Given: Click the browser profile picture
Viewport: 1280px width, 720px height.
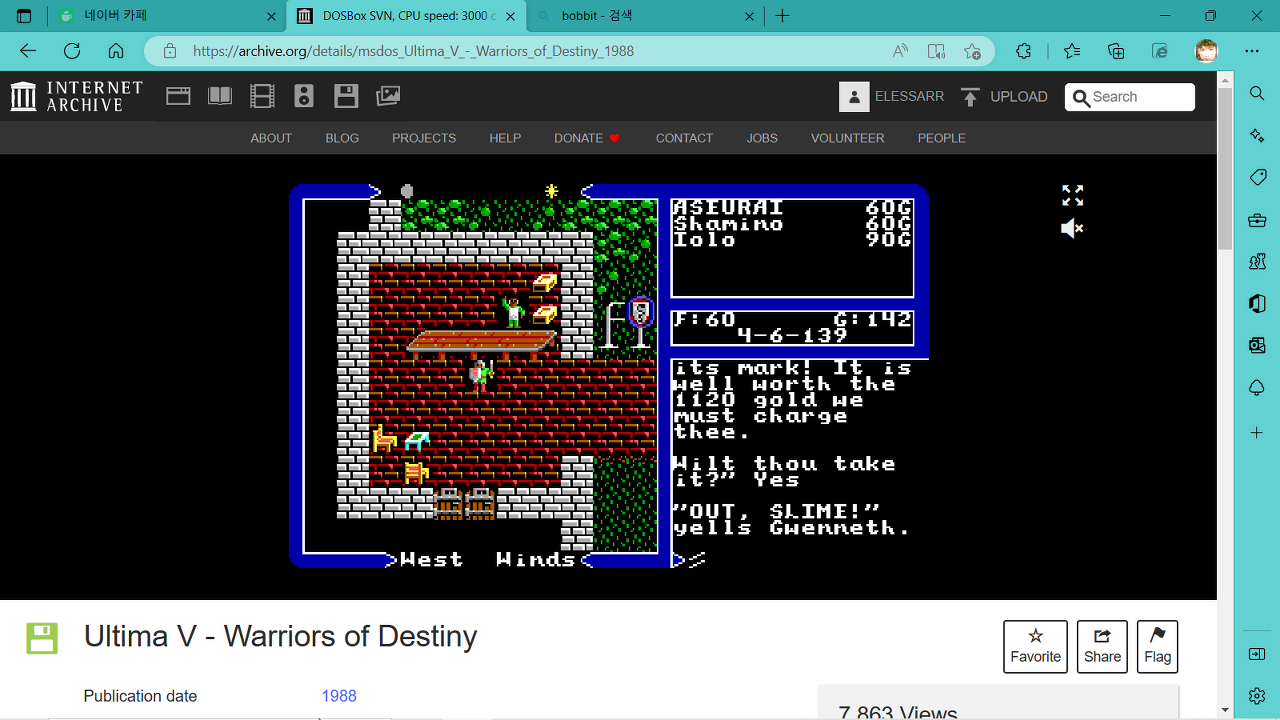Looking at the screenshot, I should coord(1207,51).
